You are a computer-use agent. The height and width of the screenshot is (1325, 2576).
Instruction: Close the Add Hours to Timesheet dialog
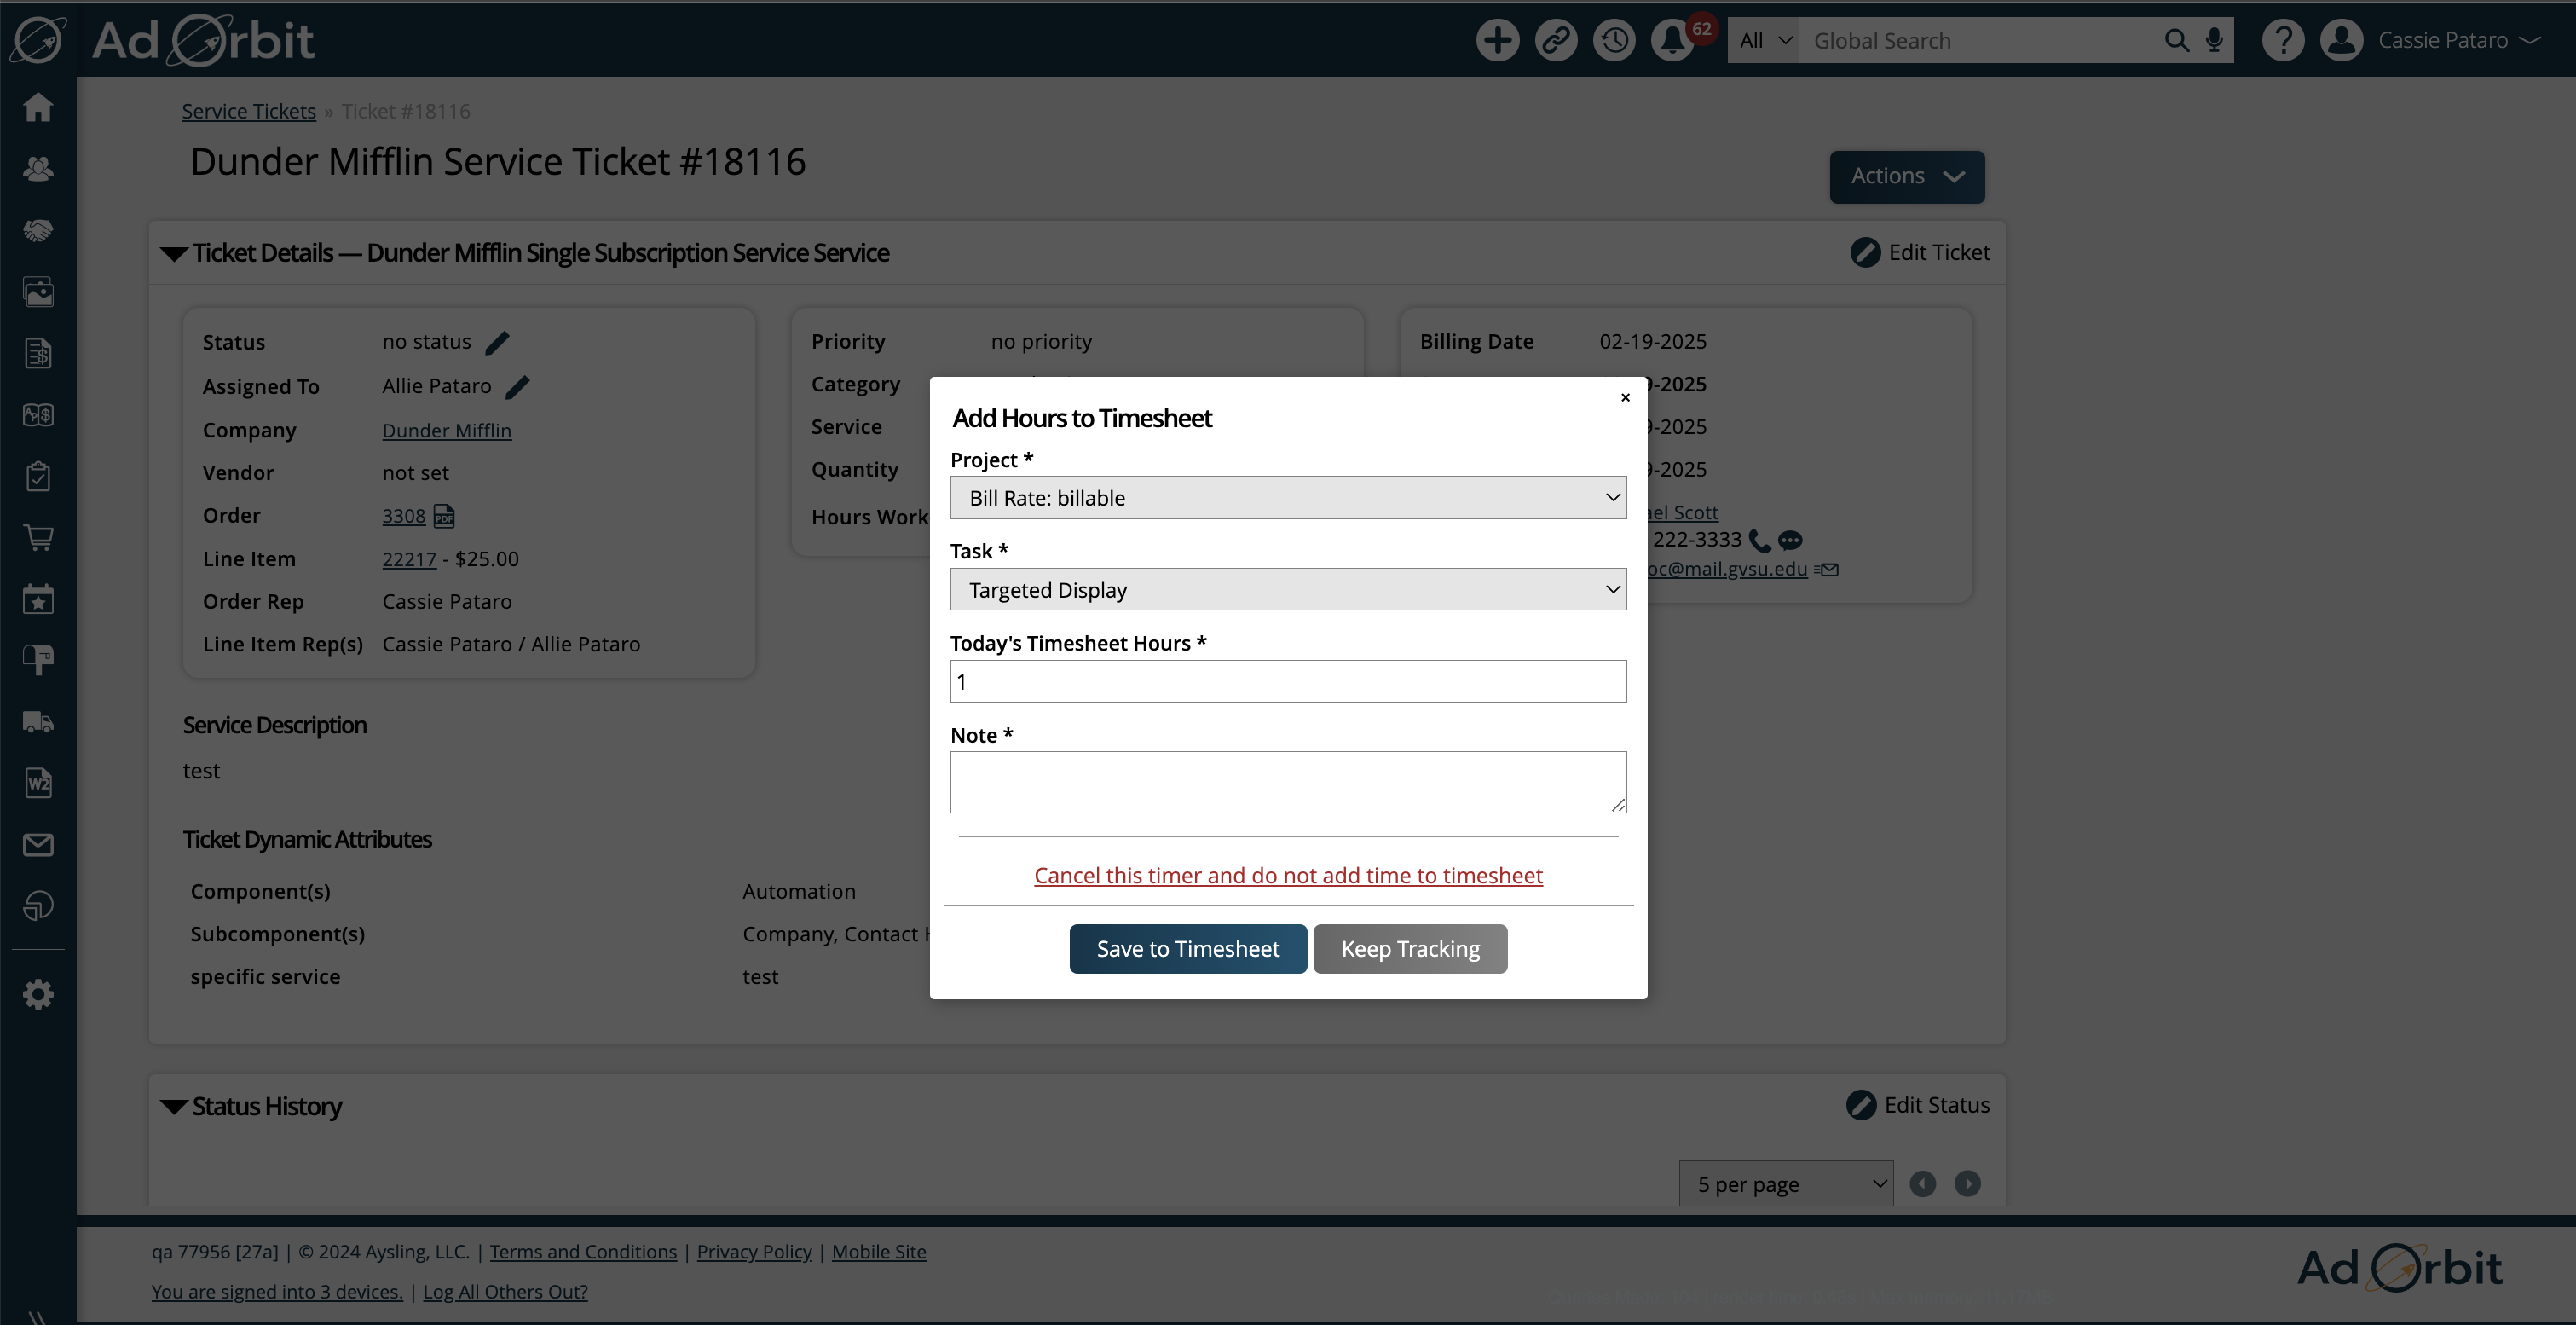click(1625, 398)
